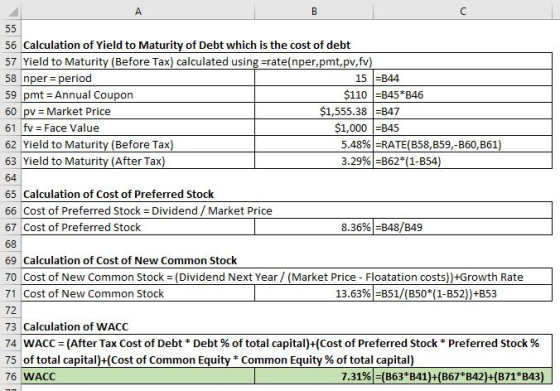The height and width of the screenshot is (391, 560).
Task: Click the select-all corner triangle
Action: 13,12
